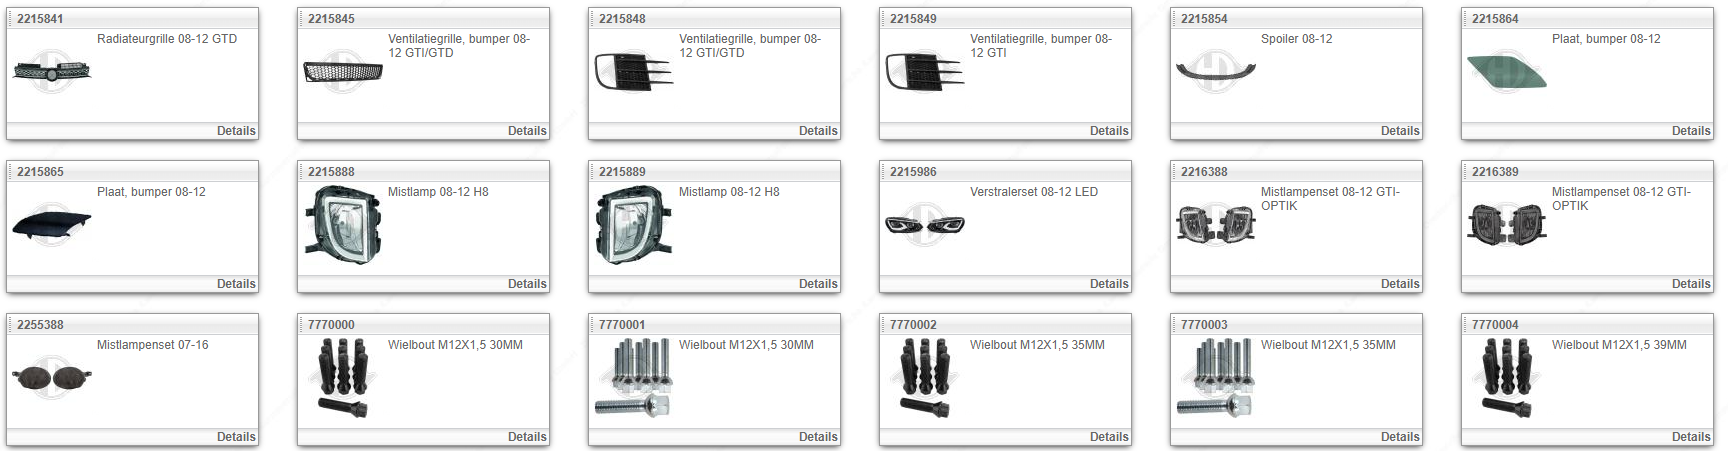Click part number 2215865 header
1728x451 pixels.
pos(40,172)
